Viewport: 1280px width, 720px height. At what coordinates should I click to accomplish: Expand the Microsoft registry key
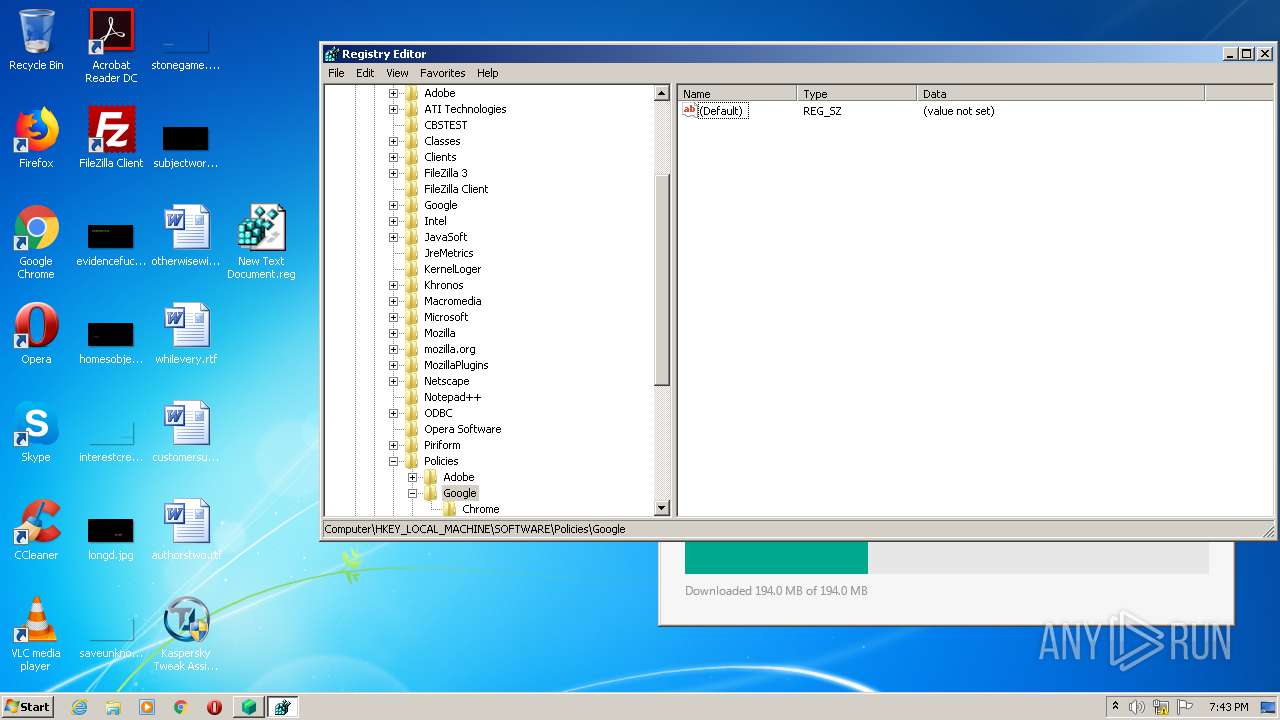pos(393,317)
